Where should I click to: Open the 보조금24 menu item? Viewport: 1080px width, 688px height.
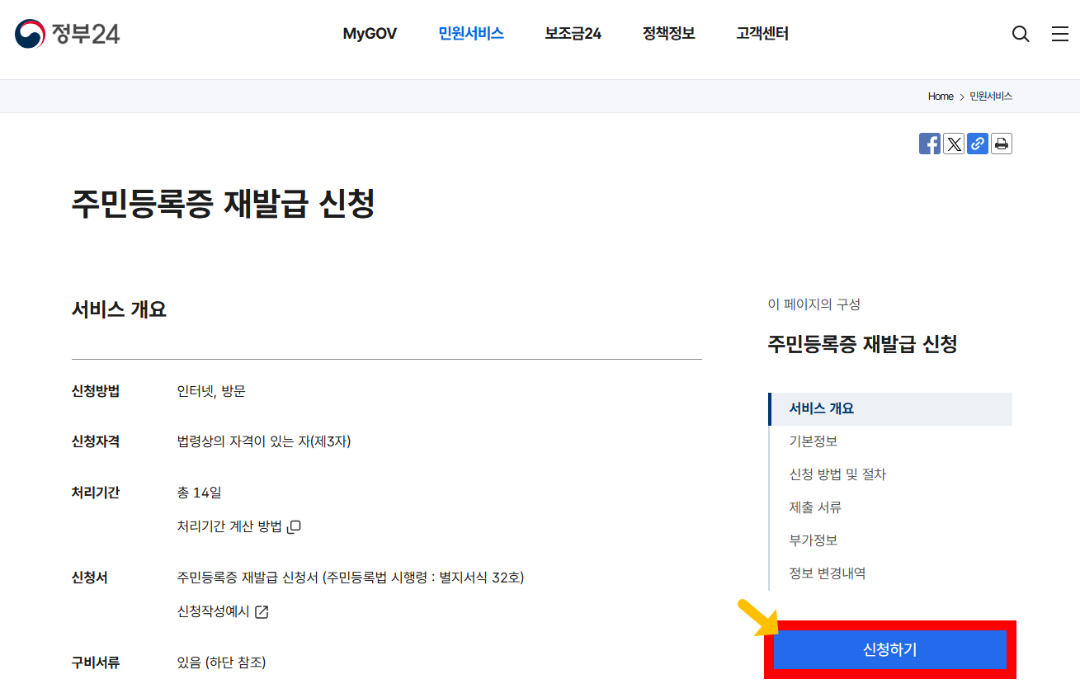[572, 33]
